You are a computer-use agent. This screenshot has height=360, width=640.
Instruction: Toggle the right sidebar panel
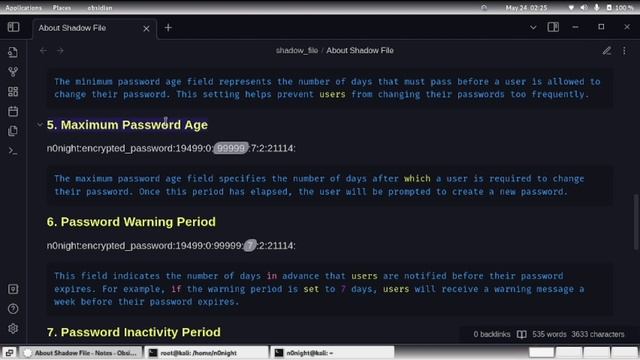[x=553, y=27]
